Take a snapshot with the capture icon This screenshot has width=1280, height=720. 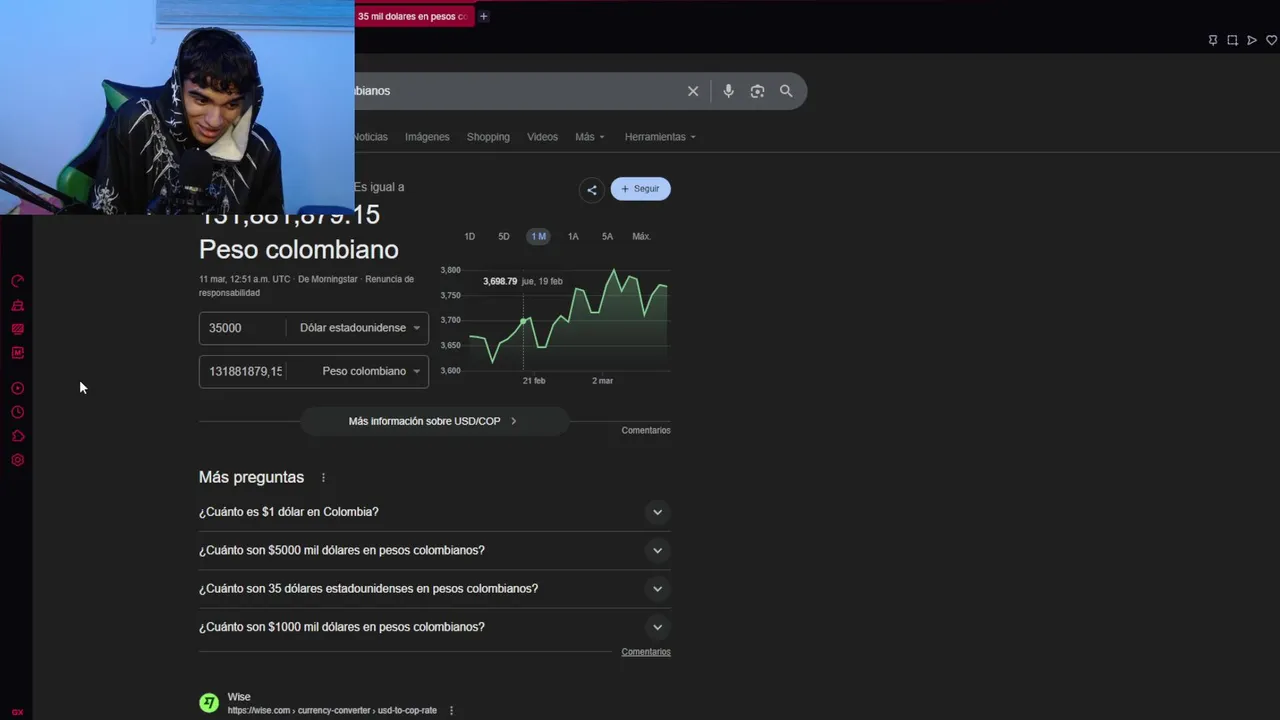pos(1232,40)
